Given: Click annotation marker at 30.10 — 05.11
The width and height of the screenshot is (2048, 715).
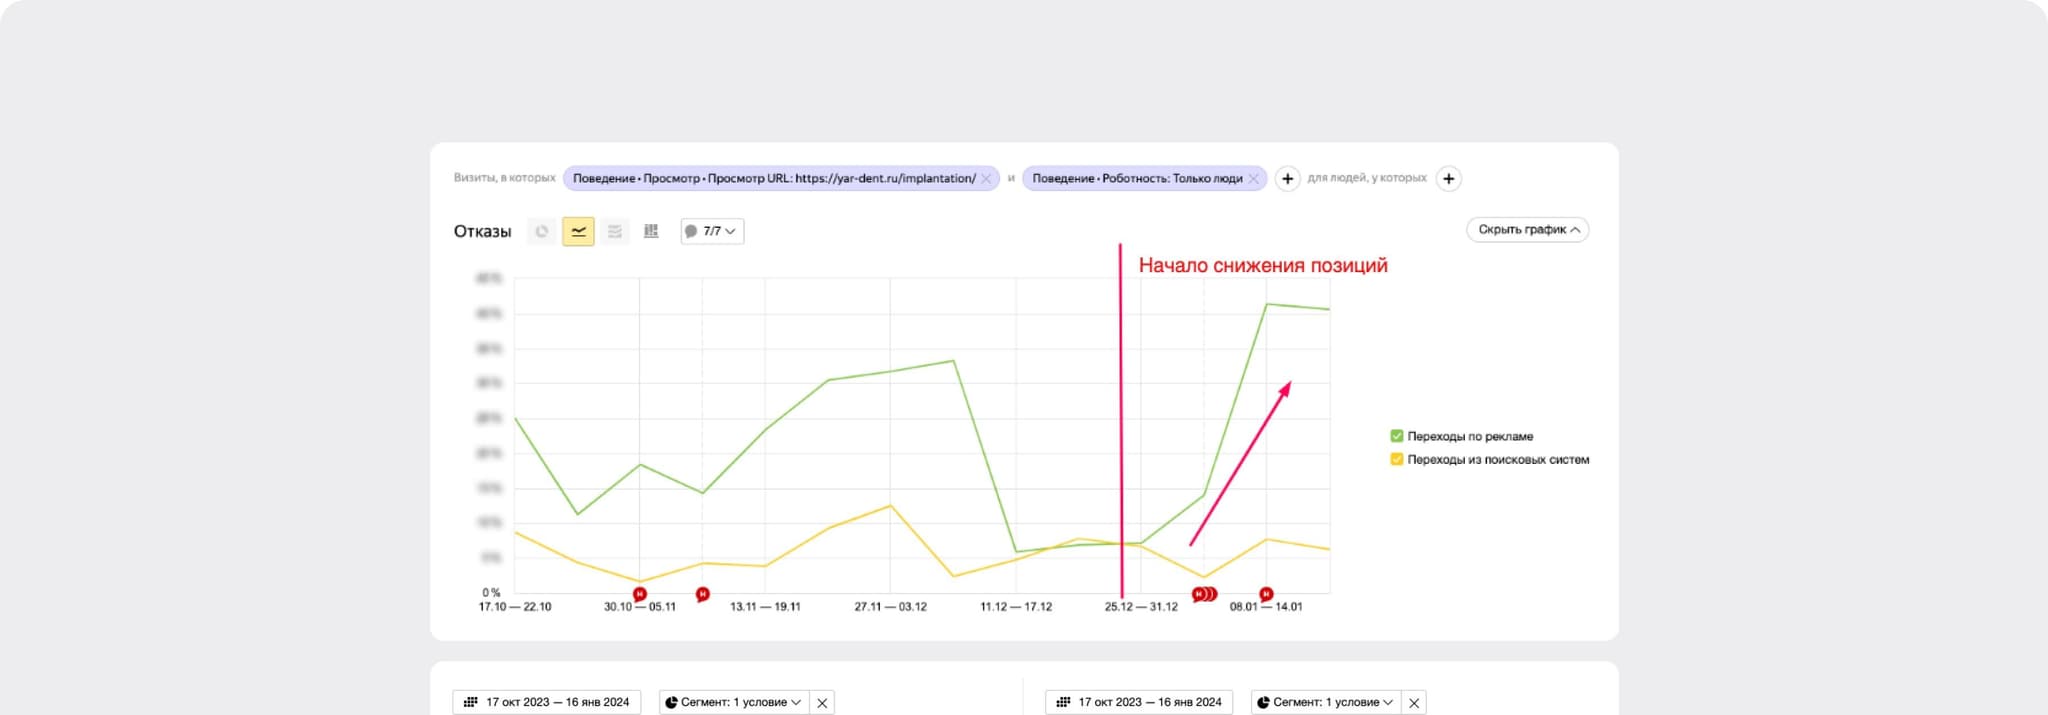Looking at the screenshot, I should coord(640,594).
